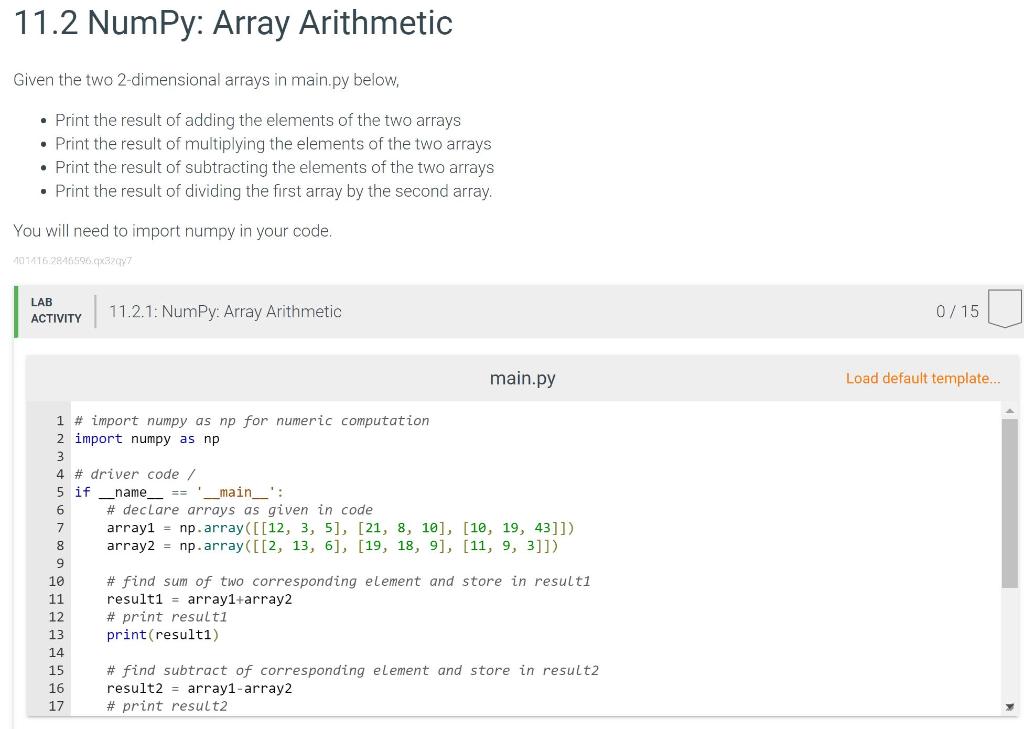Click the result2 subtraction line 16
Viewport: 1024px width, 729px height.
click(200, 688)
